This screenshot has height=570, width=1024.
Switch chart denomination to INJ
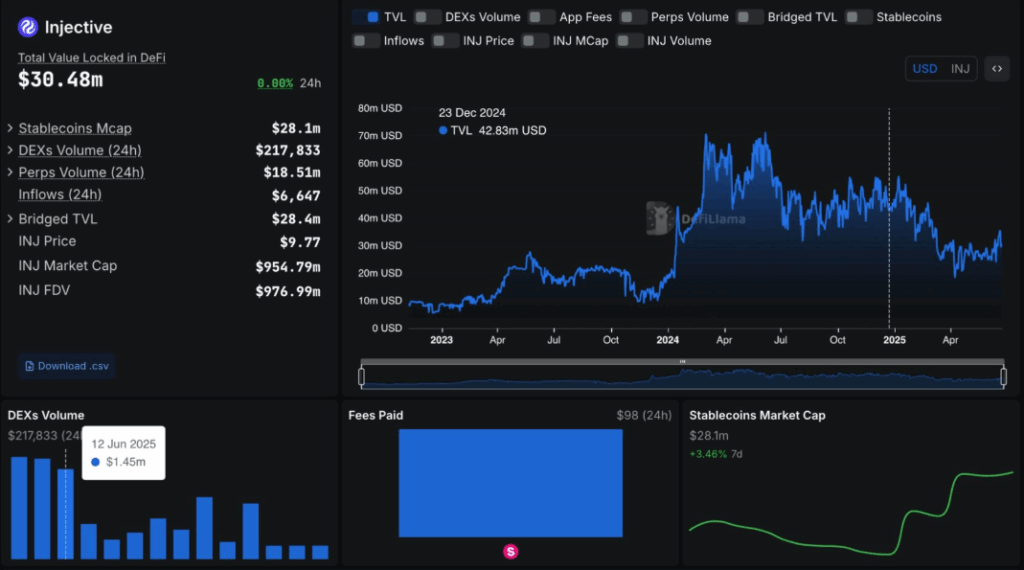tap(960, 69)
